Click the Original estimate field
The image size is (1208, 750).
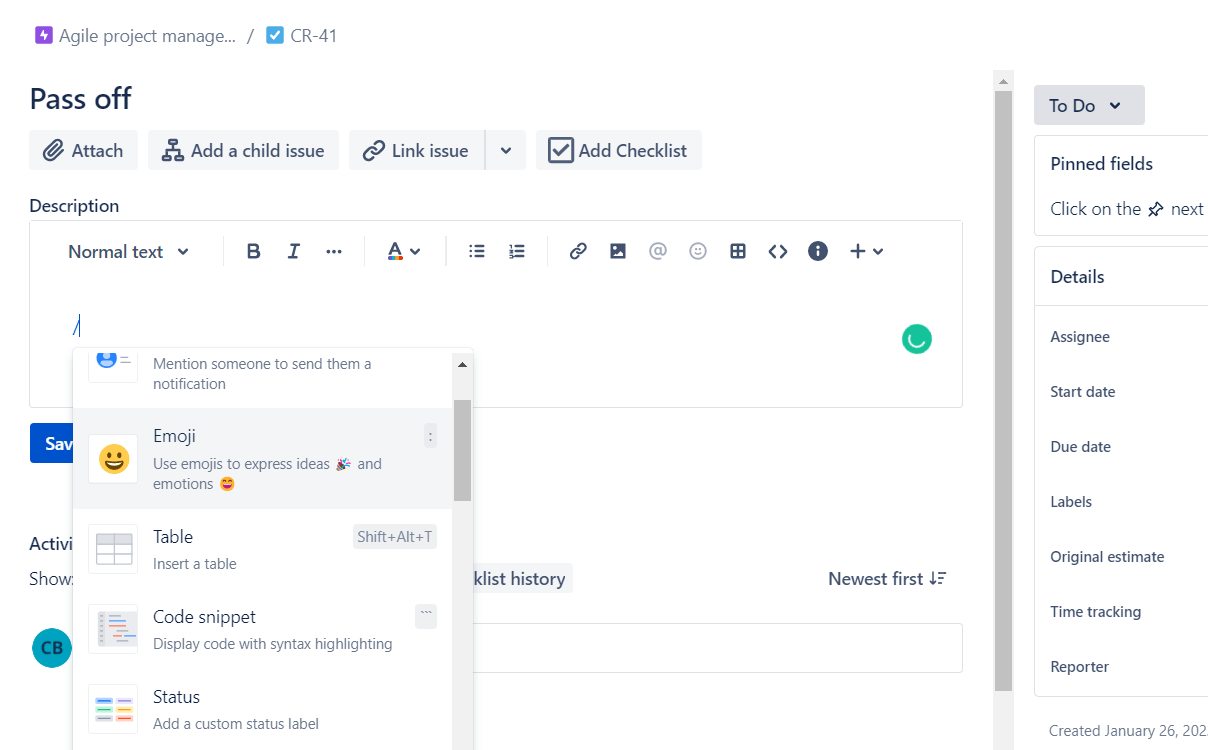1107,557
